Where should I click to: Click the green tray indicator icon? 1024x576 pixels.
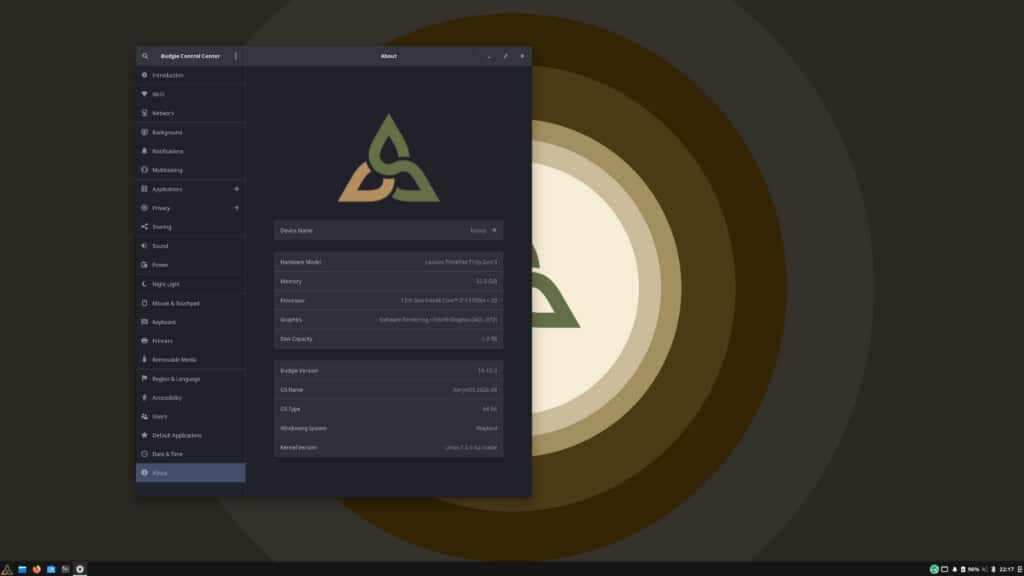click(934, 569)
